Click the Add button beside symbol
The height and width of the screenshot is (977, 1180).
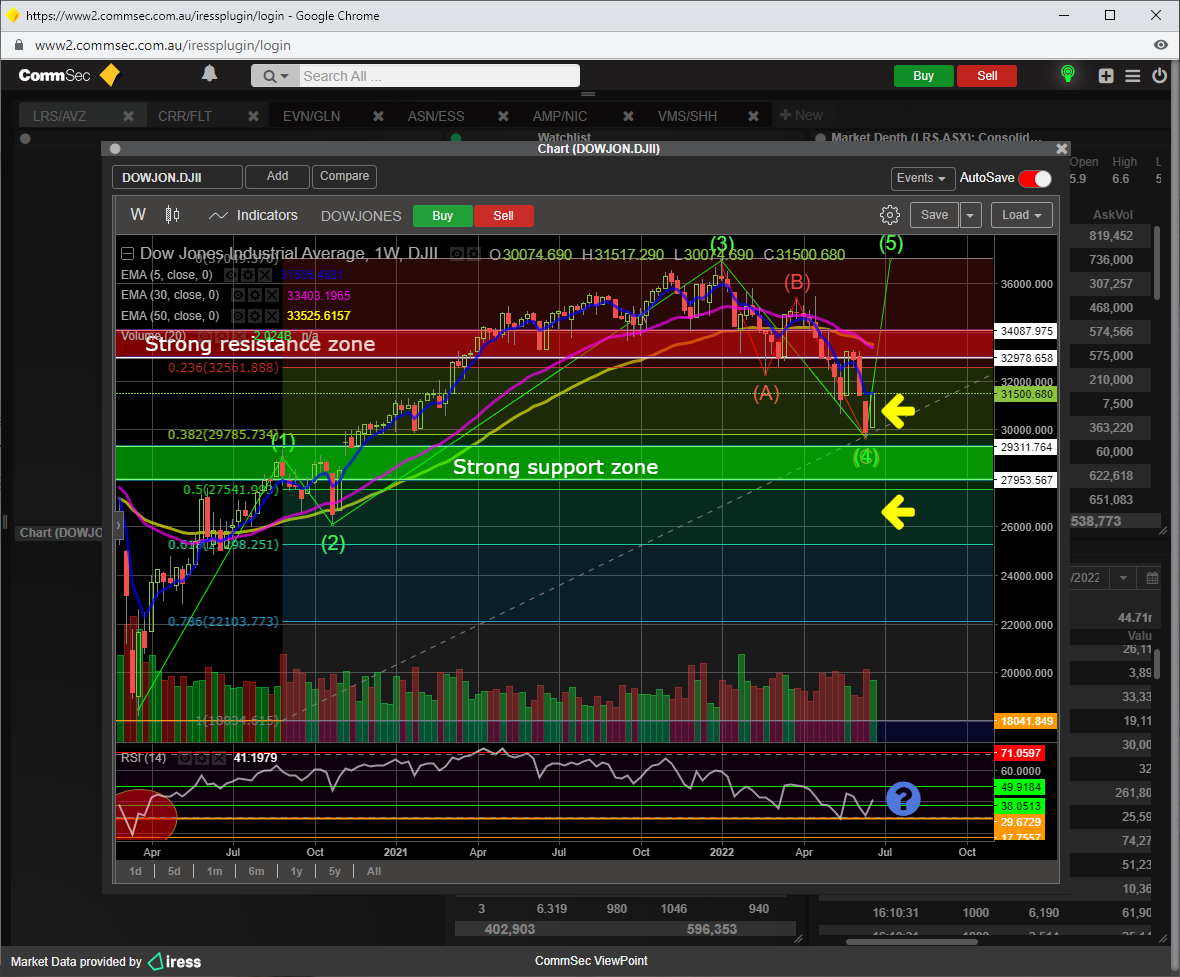point(278,176)
